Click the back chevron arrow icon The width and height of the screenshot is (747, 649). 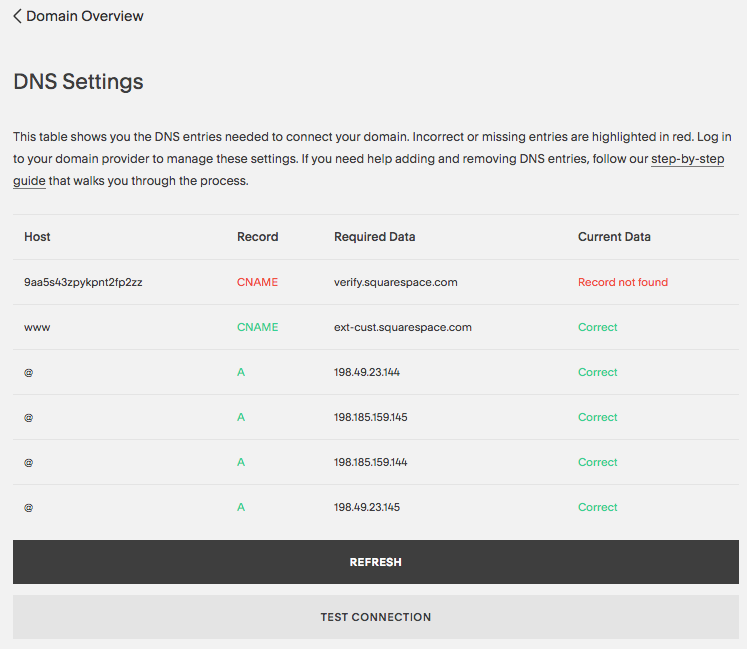click(x=17, y=16)
